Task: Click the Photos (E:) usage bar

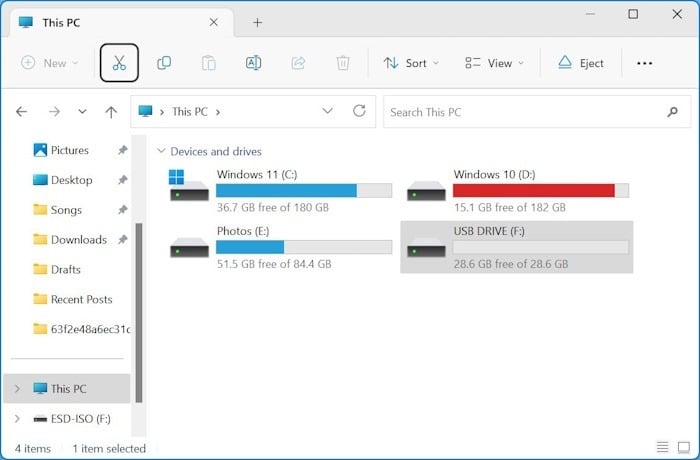Action: click(304, 247)
